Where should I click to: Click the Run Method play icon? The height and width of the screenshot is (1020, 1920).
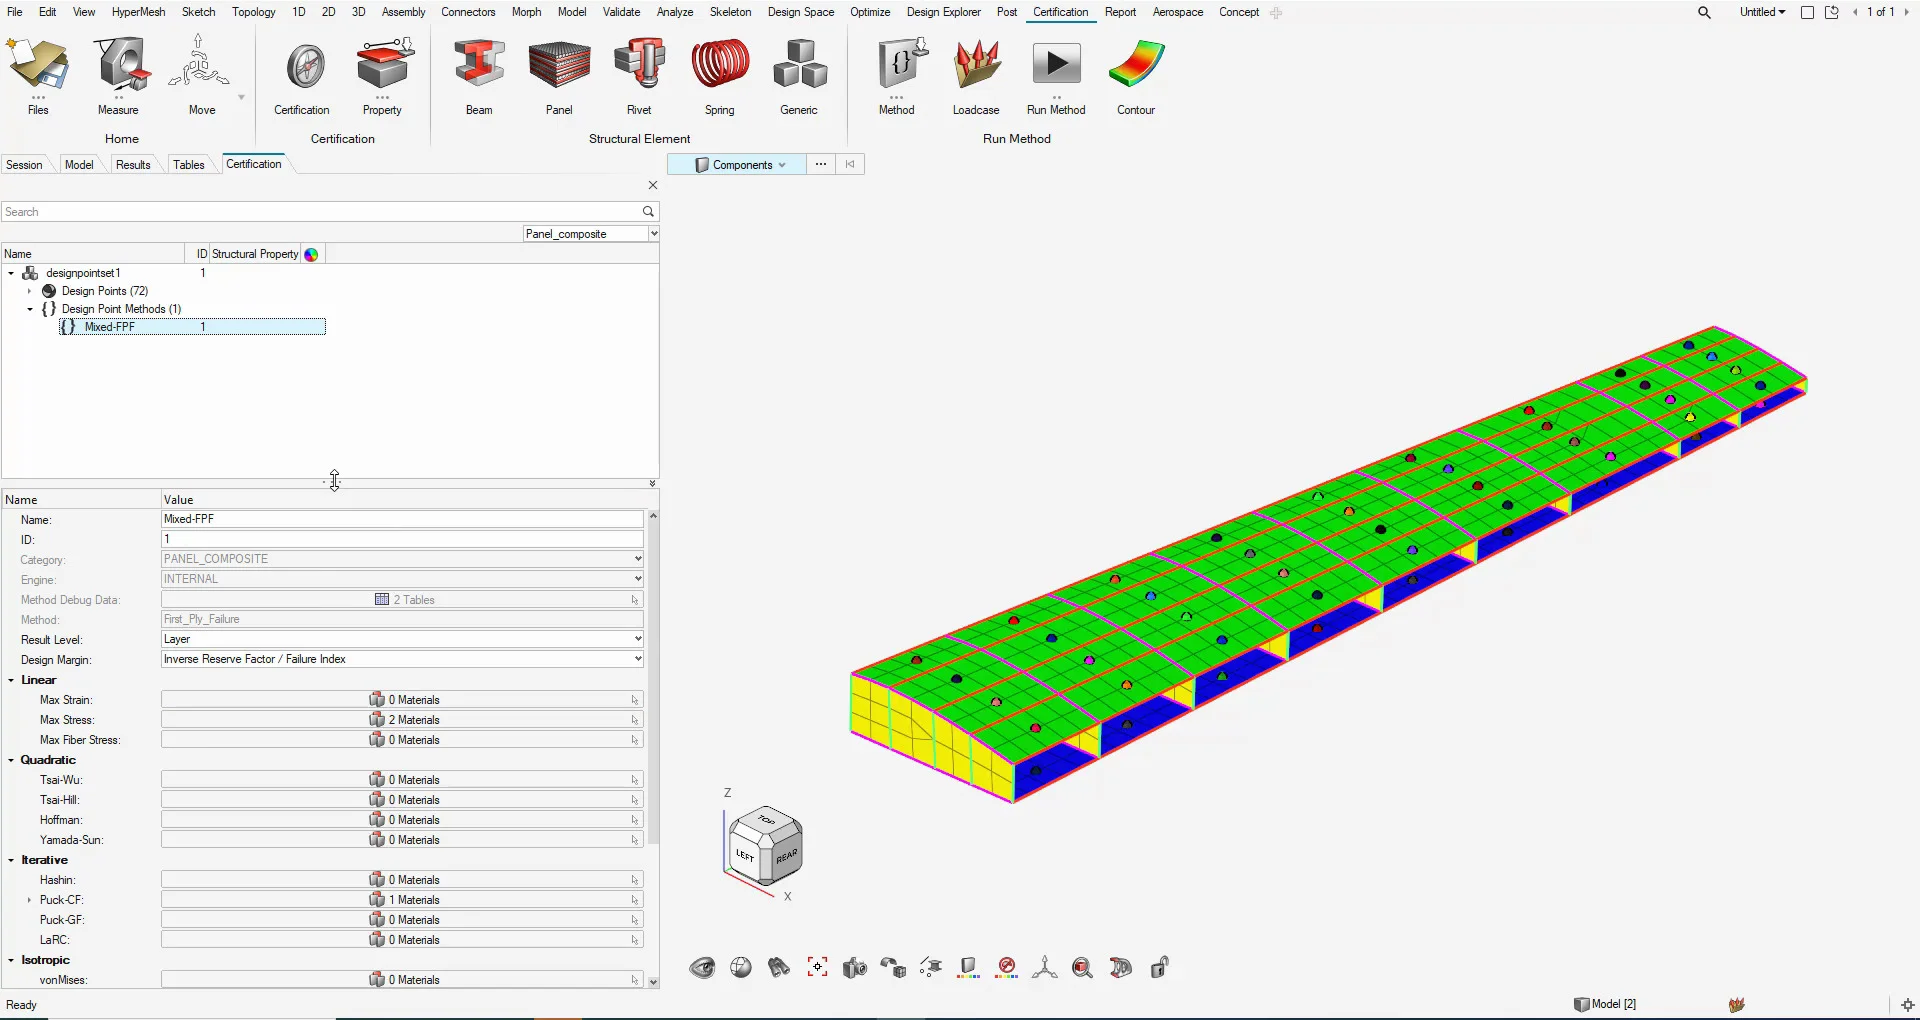tap(1056, 66)
